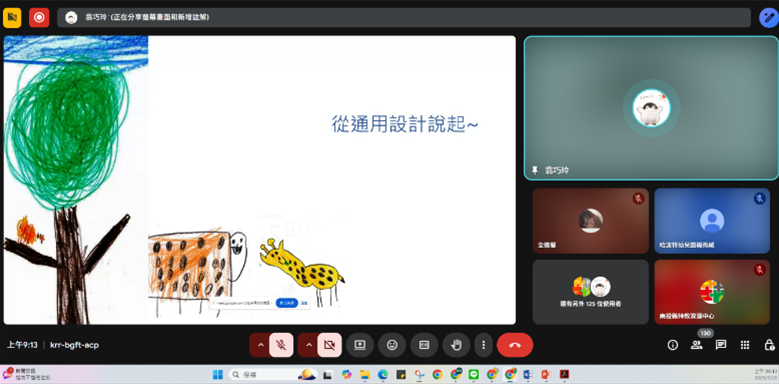This screenshot has height=384, width=779.
Task: Click the blue annotation pen icon
Action: tap(769, 18)
